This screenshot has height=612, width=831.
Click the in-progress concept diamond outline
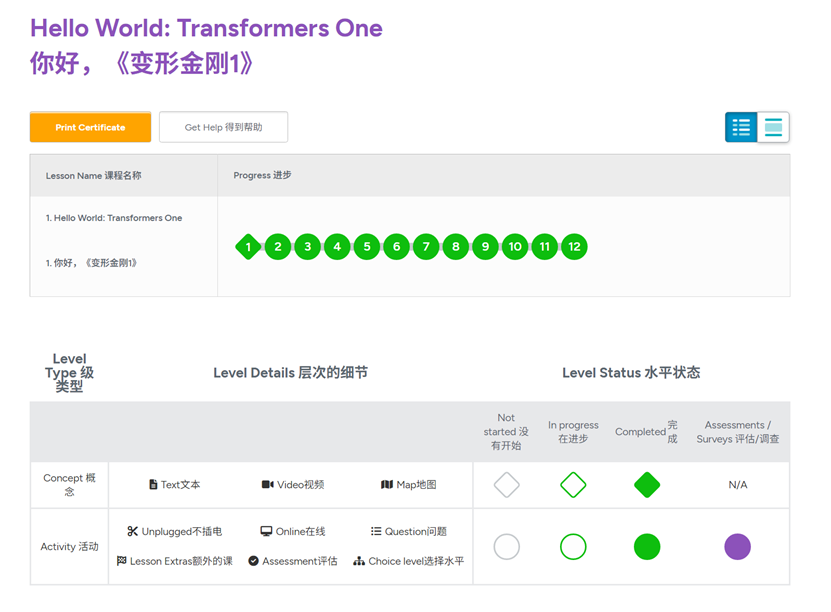click(x=573, y=485)
